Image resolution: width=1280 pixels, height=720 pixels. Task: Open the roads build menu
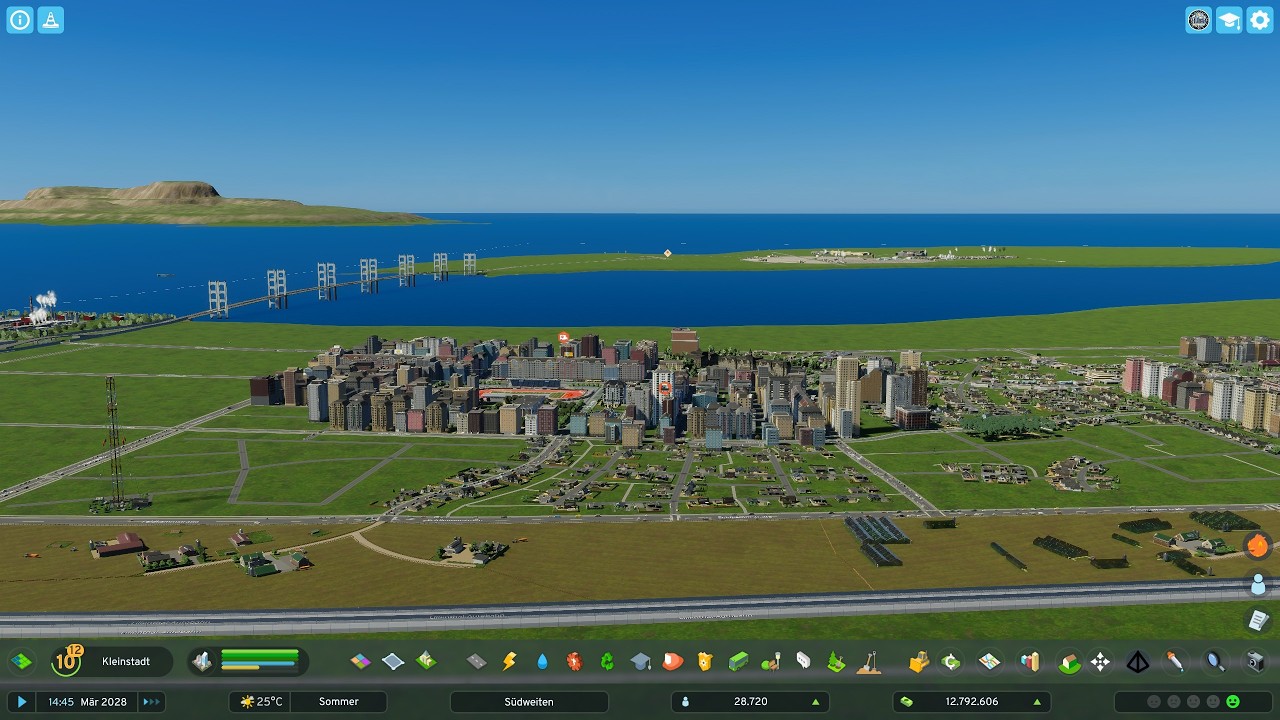click(x=477, y=661)
